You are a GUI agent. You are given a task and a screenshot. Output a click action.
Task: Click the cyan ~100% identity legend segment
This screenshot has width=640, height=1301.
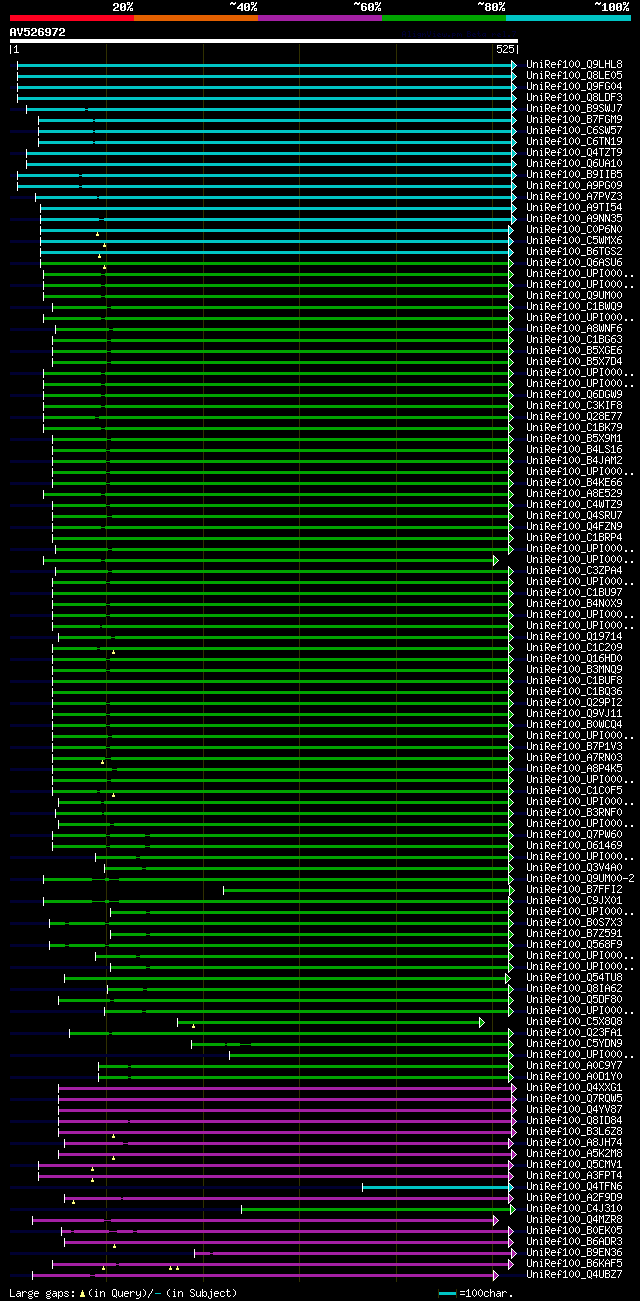[x=568, y=18]
